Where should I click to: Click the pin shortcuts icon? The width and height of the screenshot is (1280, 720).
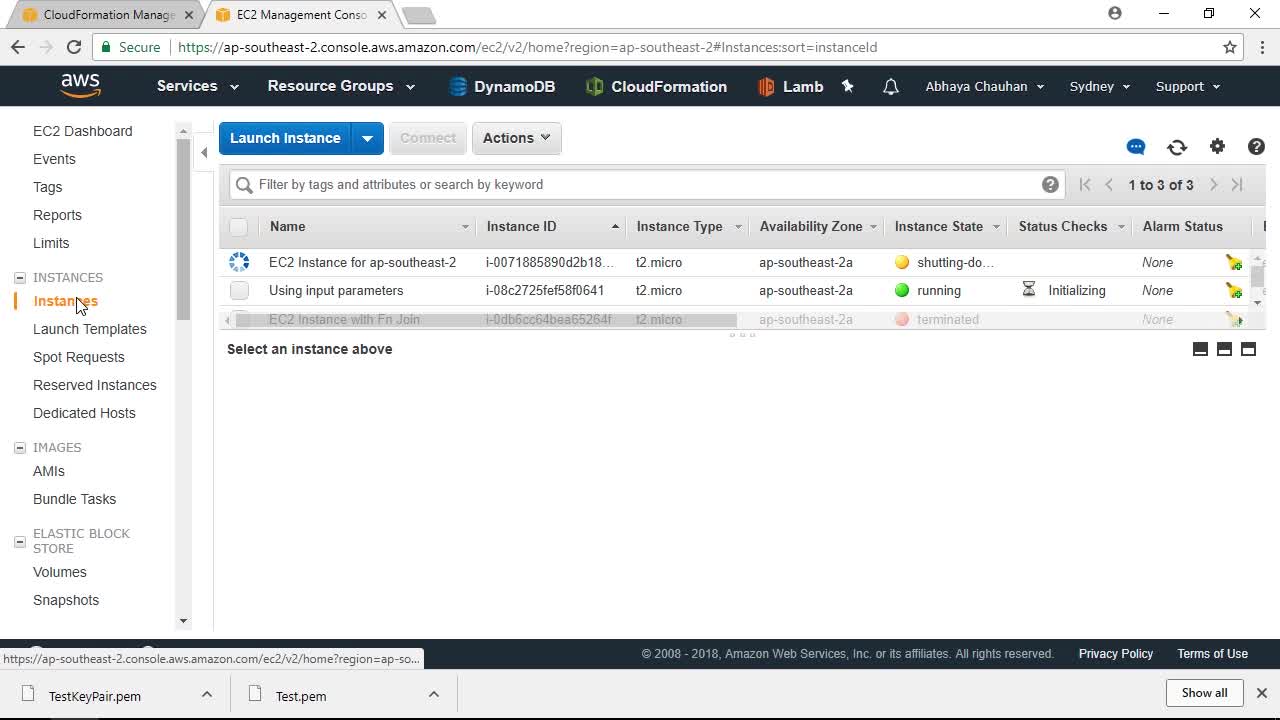848,86
